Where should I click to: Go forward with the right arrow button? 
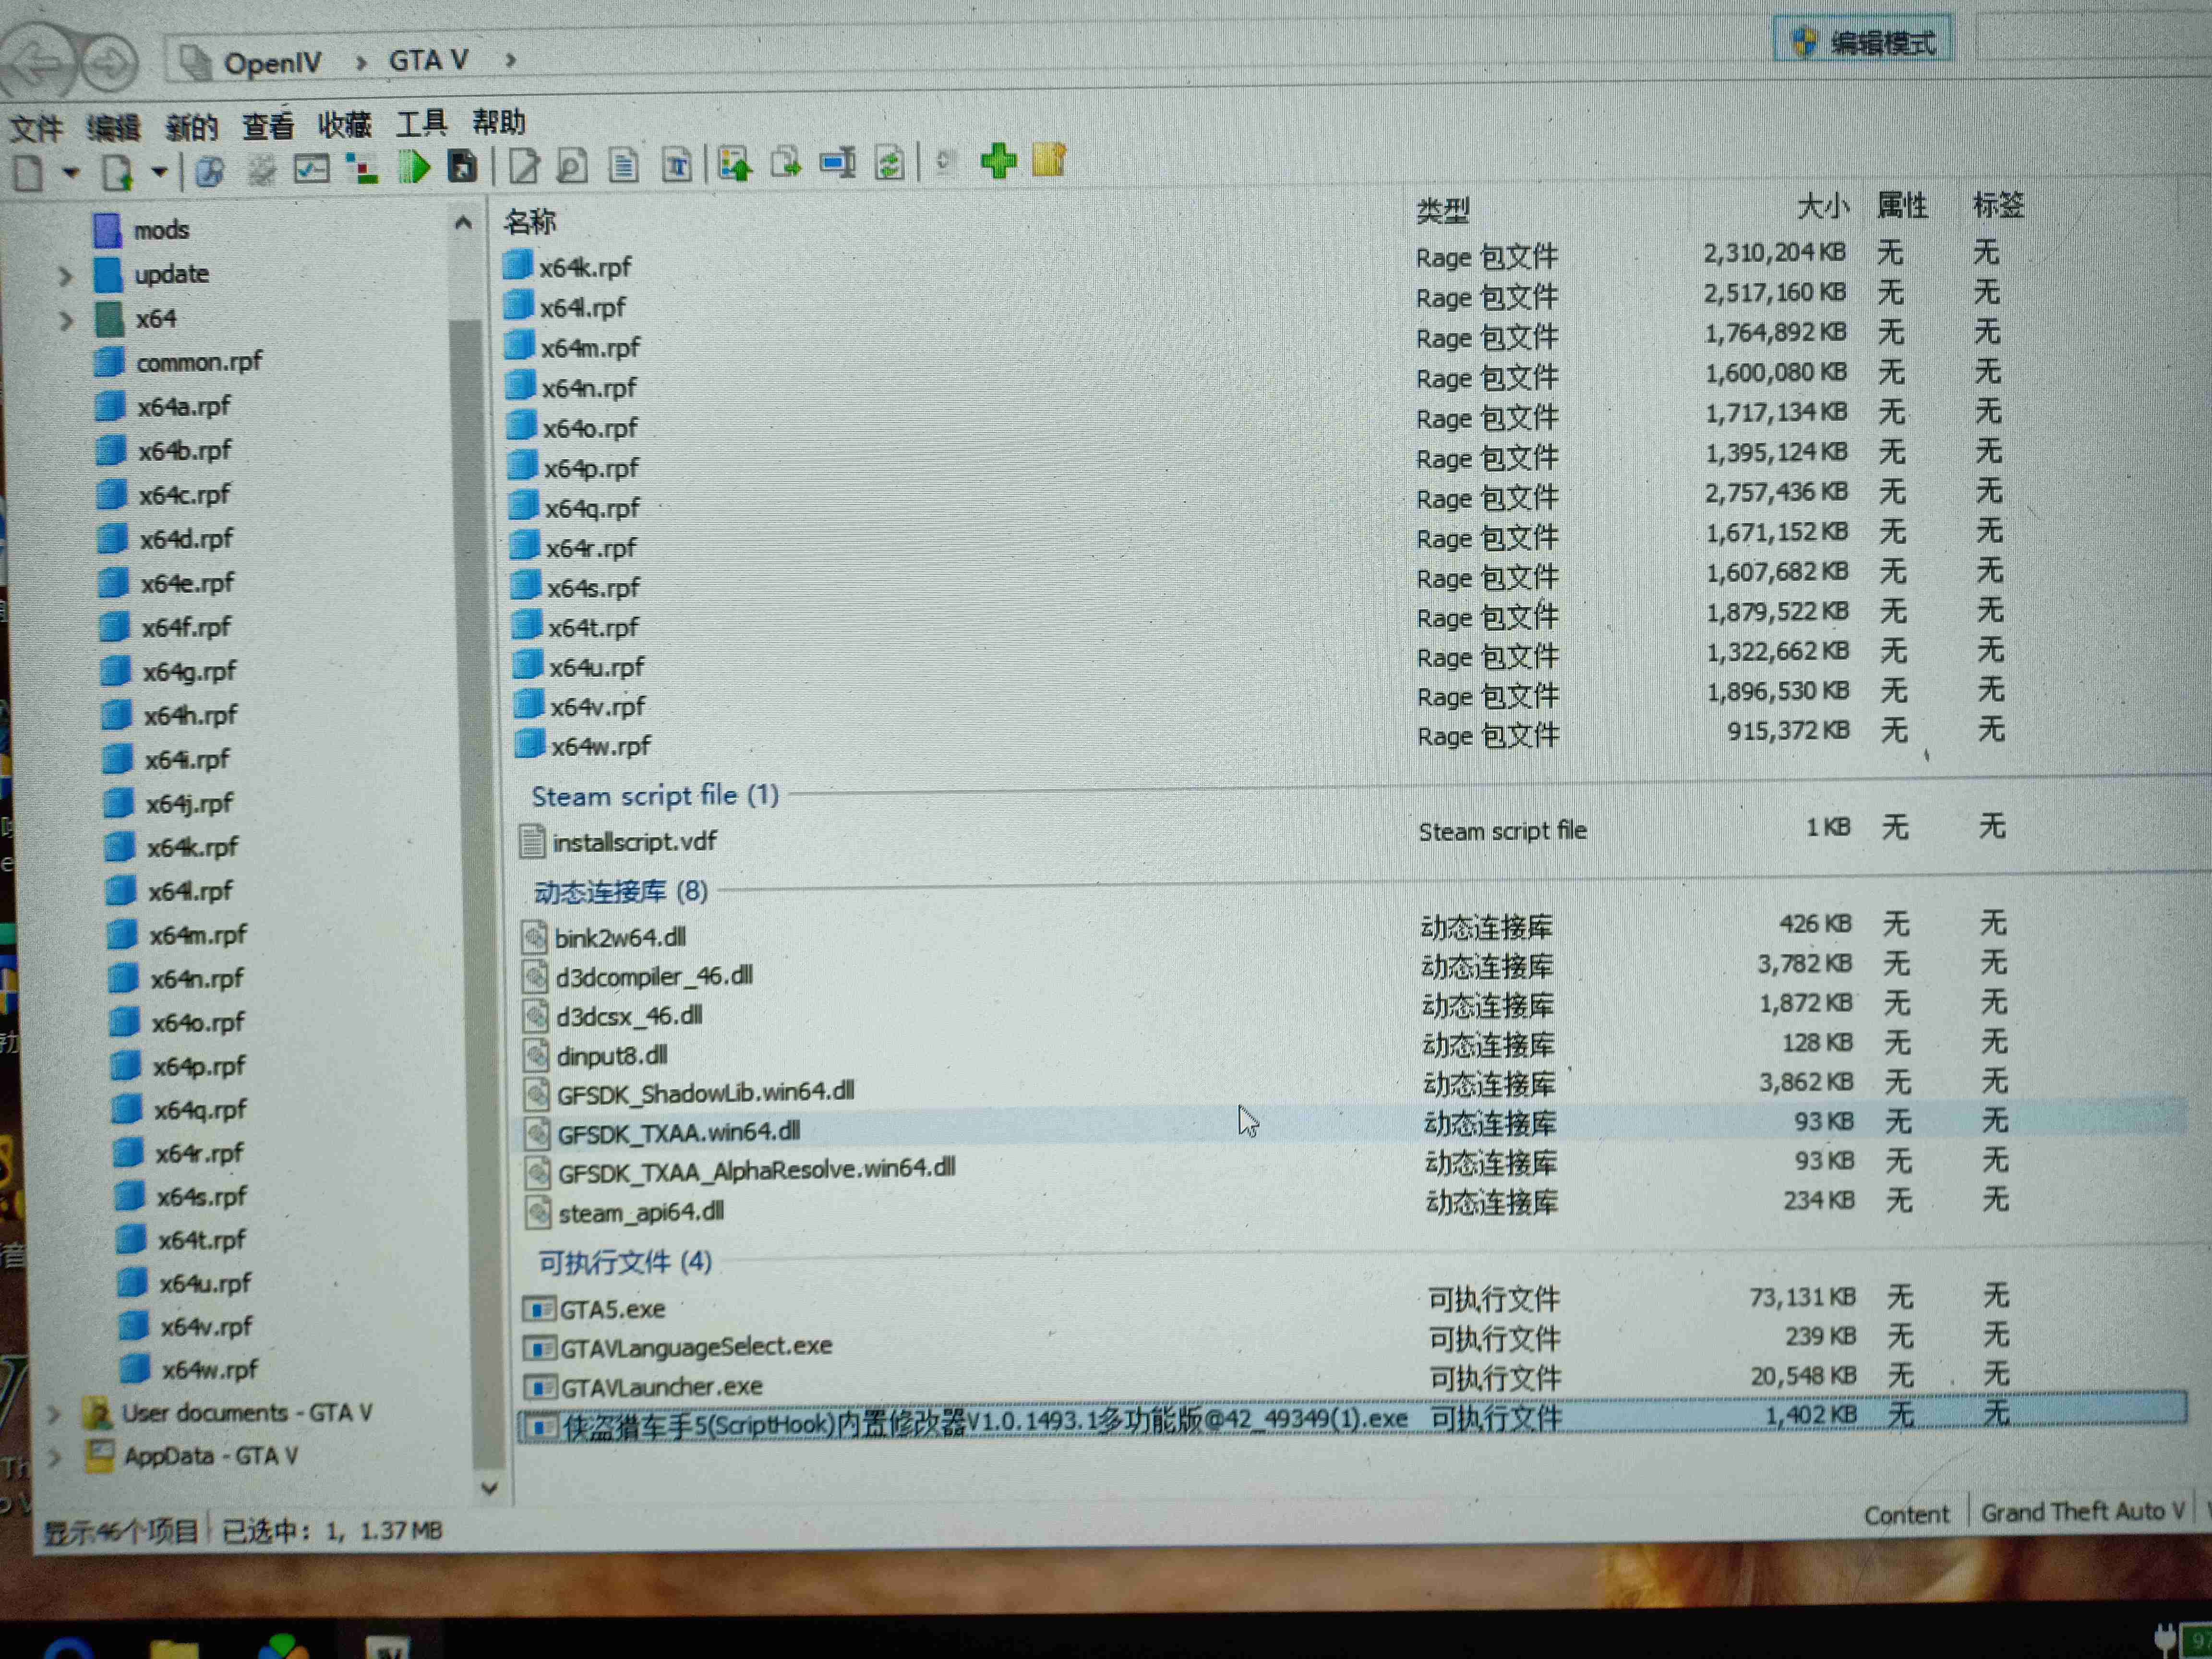[109, 62]
